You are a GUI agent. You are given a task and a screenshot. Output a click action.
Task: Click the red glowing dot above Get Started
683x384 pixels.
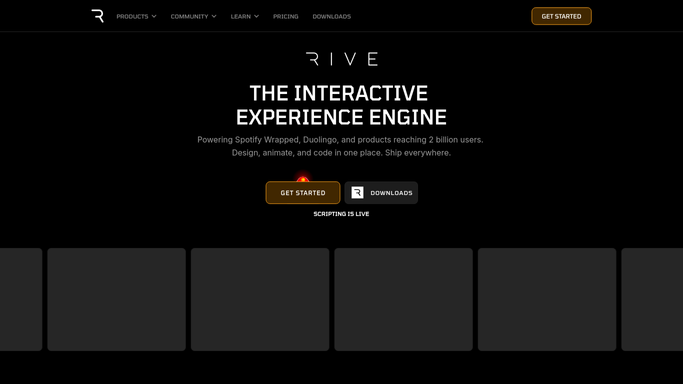click(x=303, y=179)
